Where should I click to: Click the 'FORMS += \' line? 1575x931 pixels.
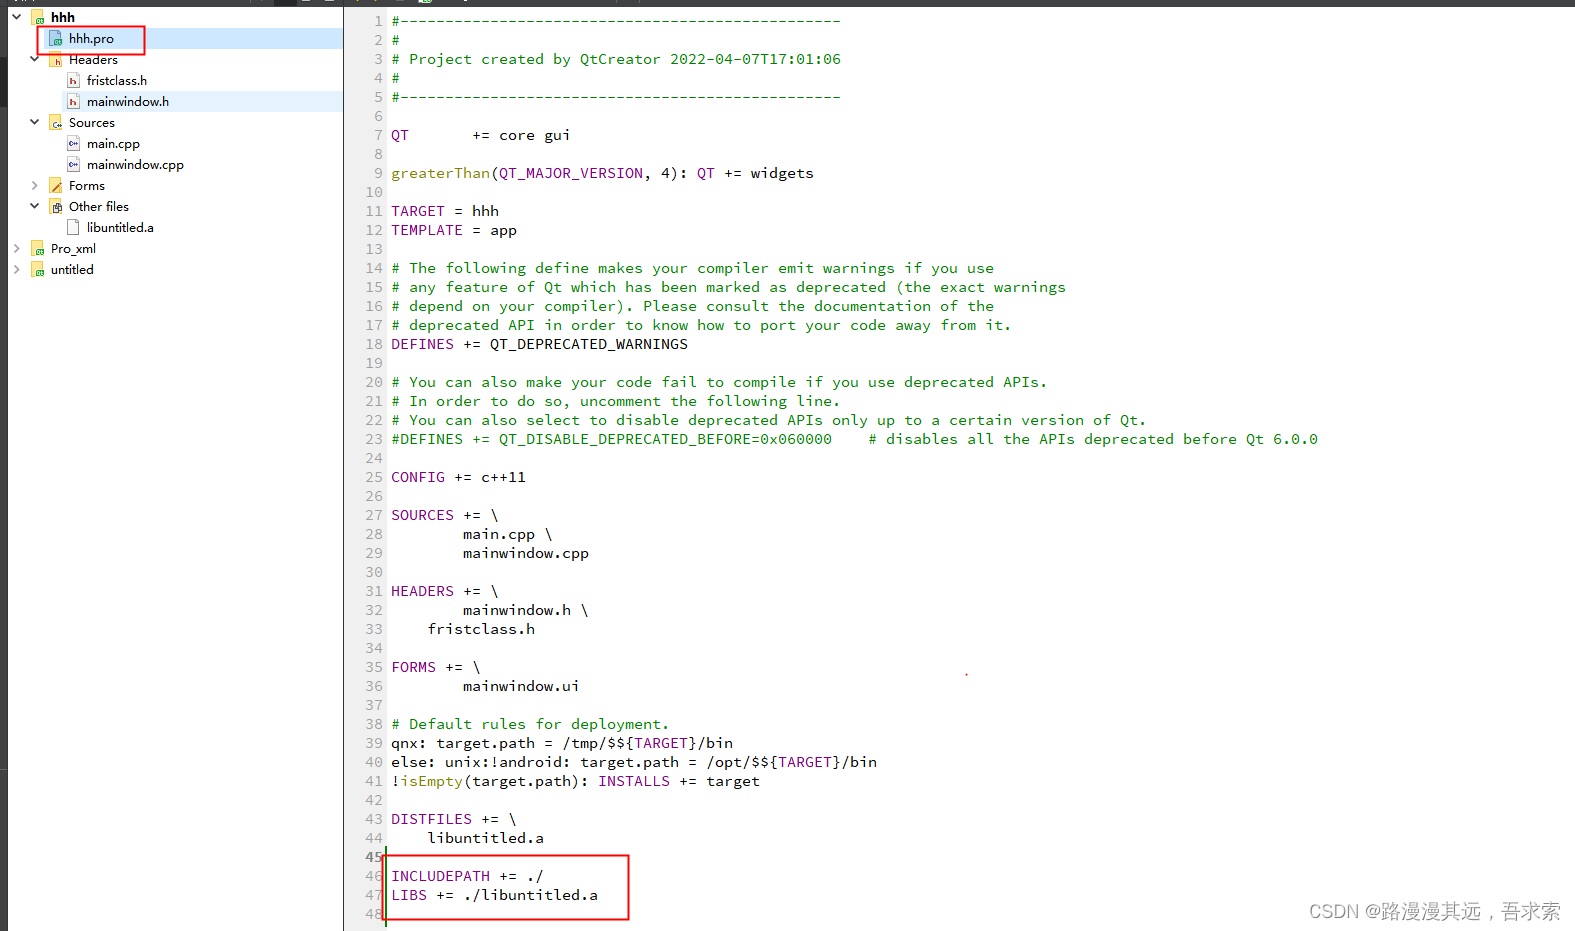coord(436,667)
